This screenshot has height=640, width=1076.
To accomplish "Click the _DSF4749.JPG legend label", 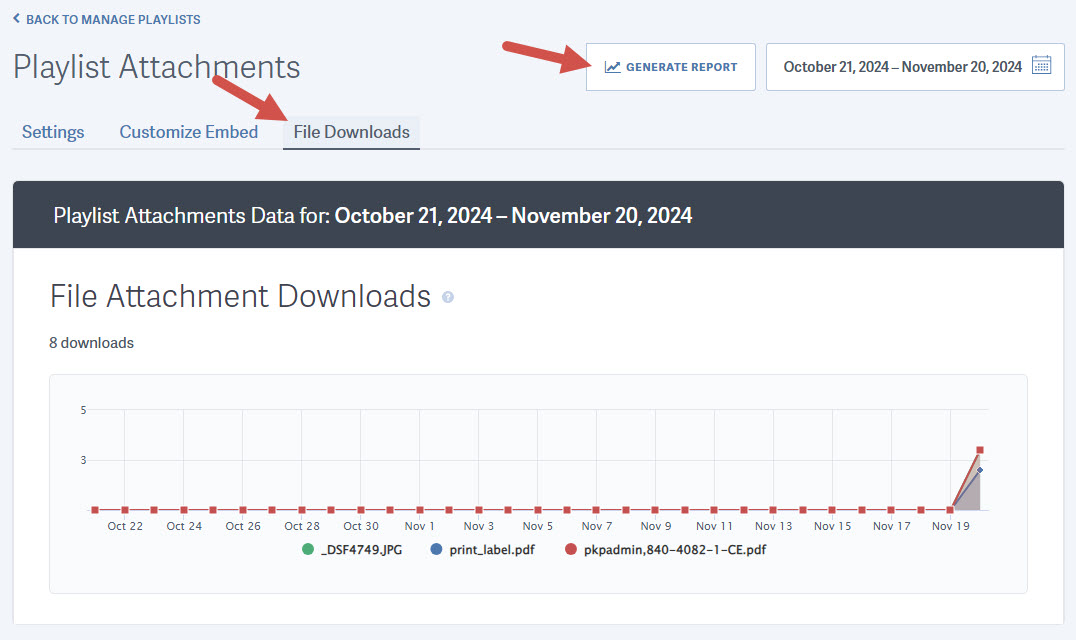I will pyautogui.click(x=361, y=550).
